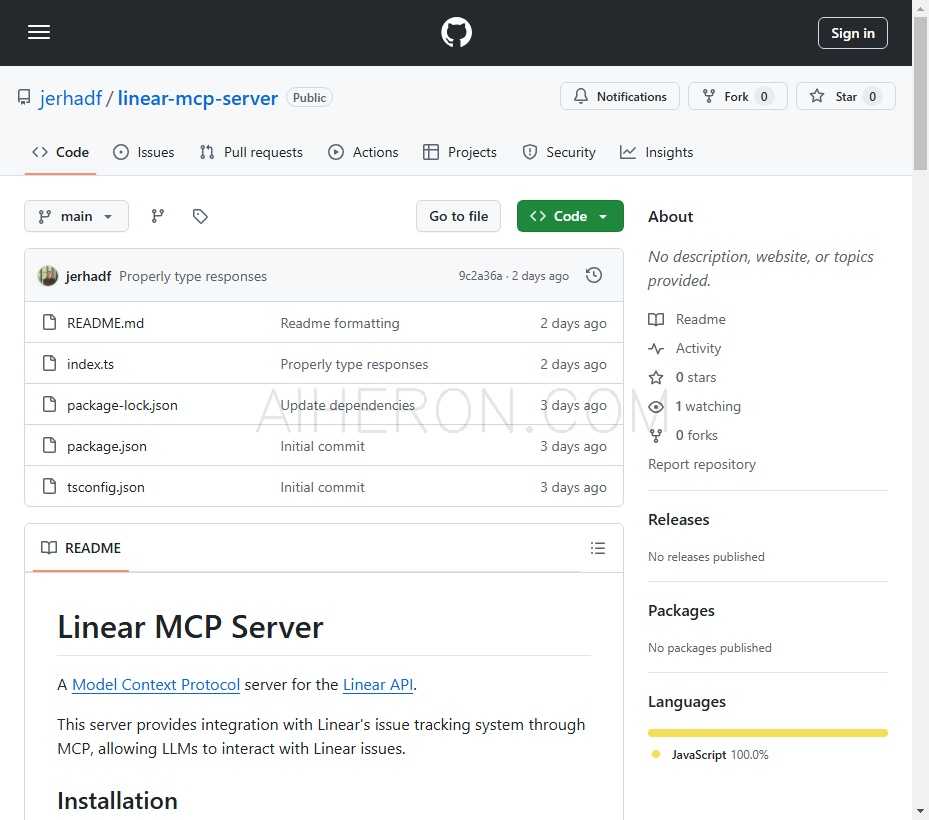Click the yellow JavaScript language bar
This screenshot has height=820, width=929.
click(x=767, y=733)
